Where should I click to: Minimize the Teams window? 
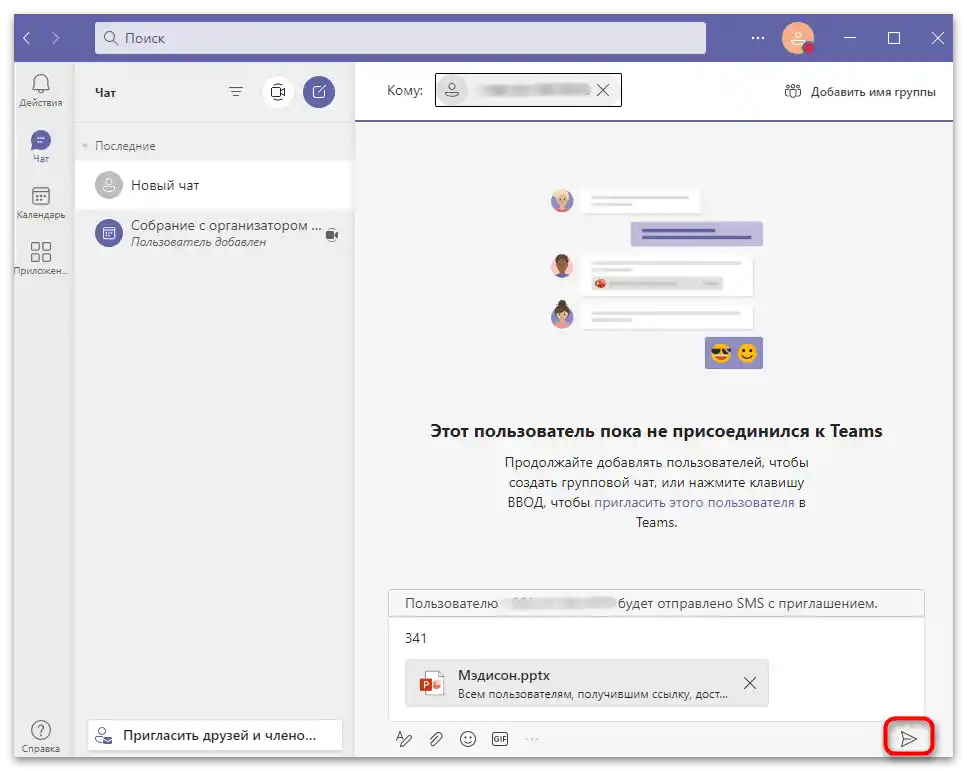coord(850,38)
